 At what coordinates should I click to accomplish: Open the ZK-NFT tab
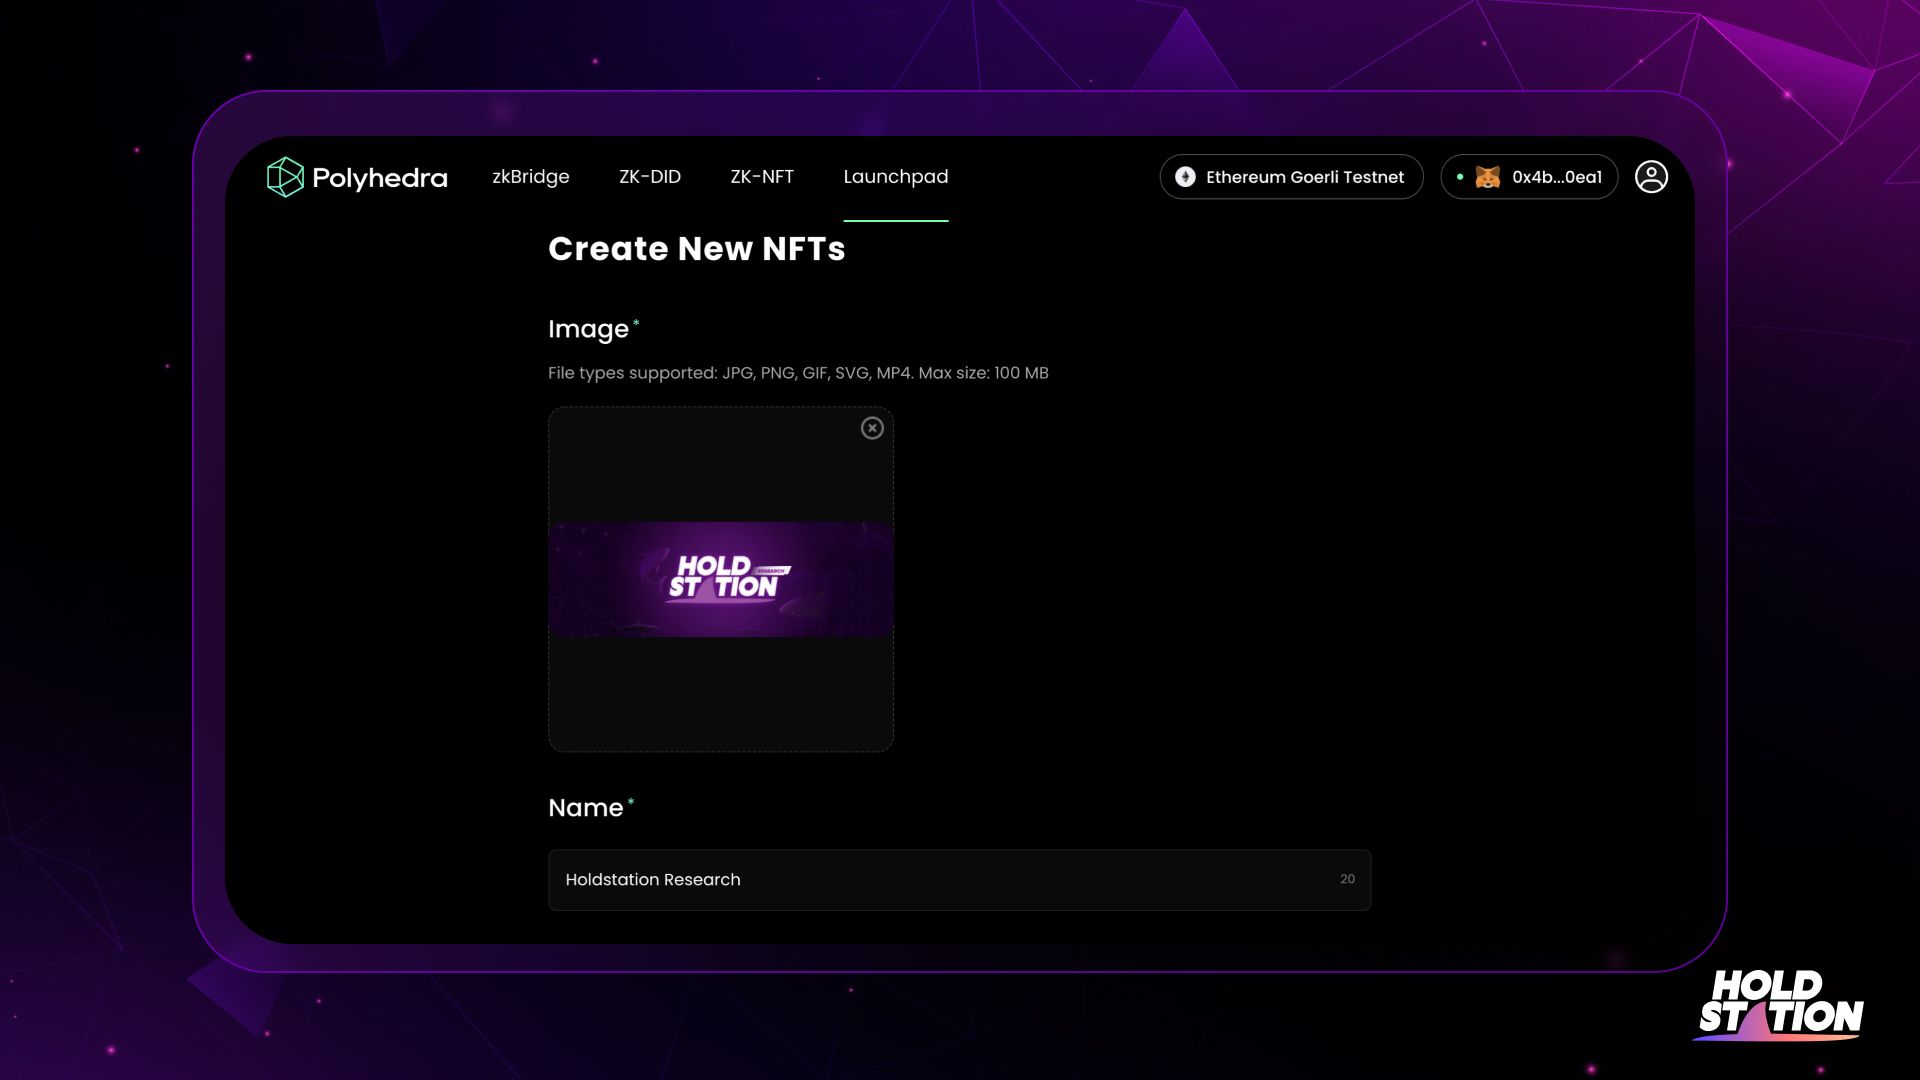(x=762, y=177)
